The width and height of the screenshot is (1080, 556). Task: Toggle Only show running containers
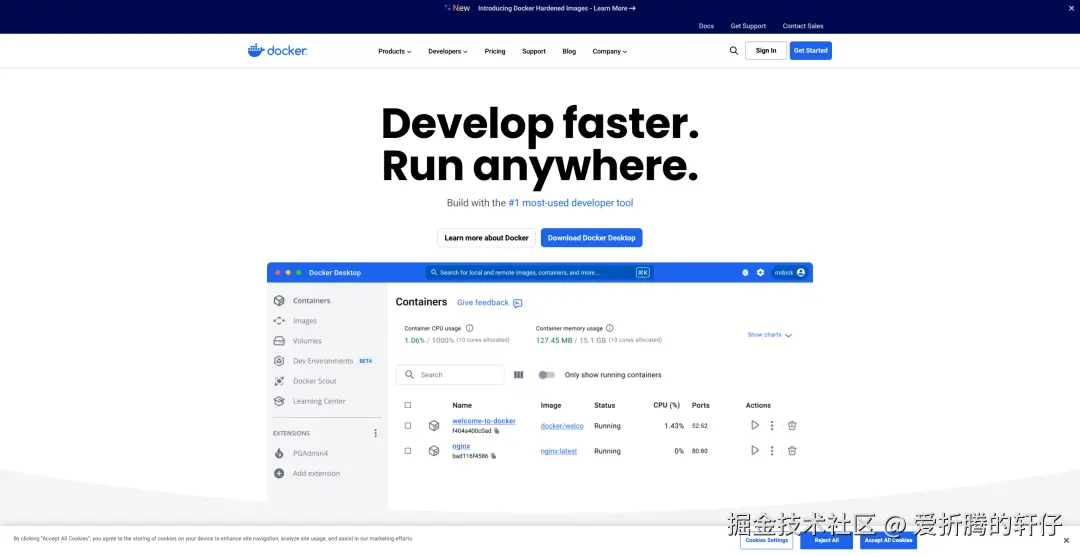click(546, 375)
